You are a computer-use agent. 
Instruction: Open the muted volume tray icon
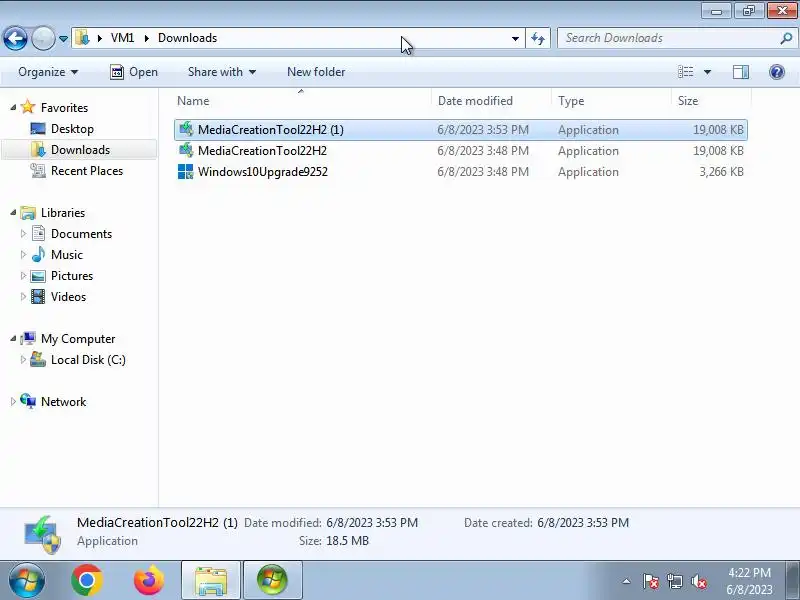(x=699, y=581)
